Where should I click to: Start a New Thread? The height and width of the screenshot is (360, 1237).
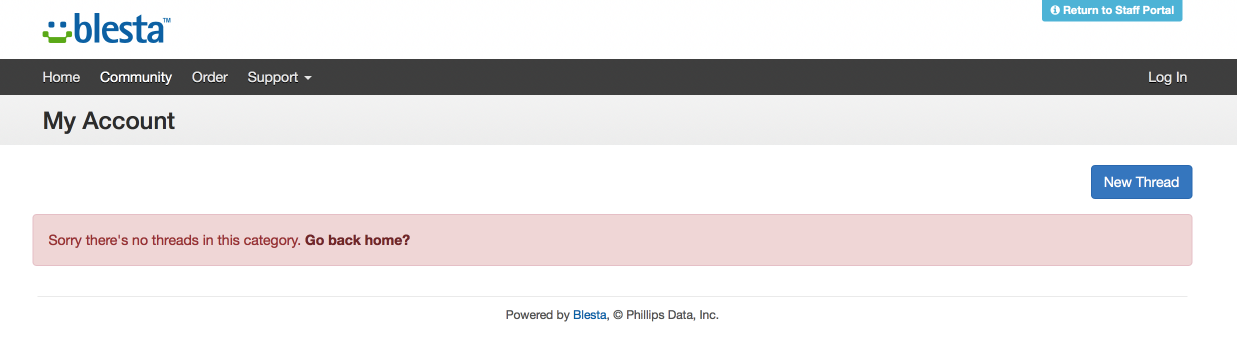click(x=1141, y=182)
